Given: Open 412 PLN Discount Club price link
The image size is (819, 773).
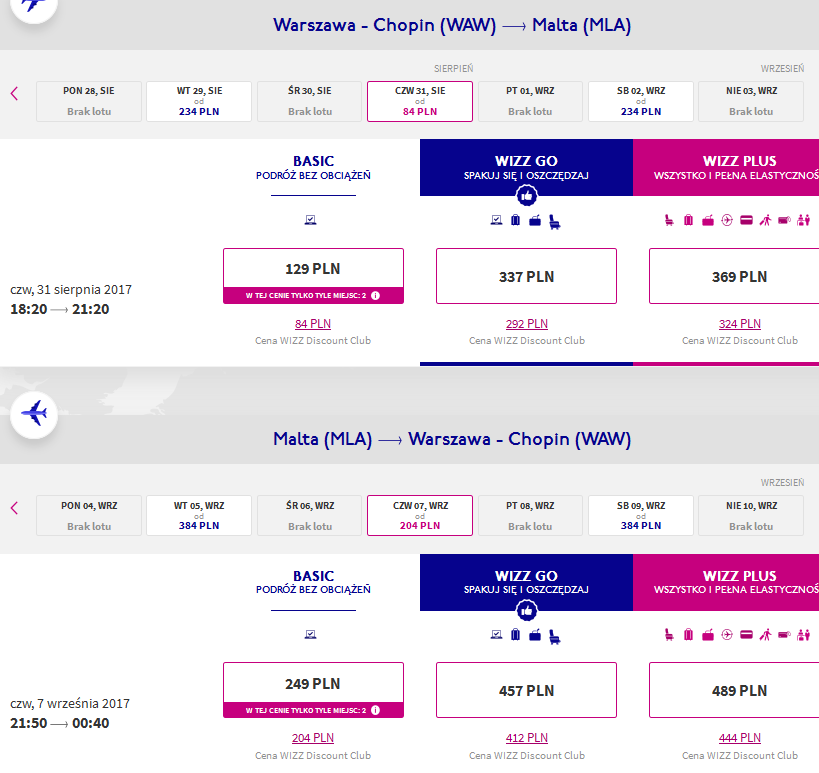Looking at the screenshot, I should [x=526, y=738].
